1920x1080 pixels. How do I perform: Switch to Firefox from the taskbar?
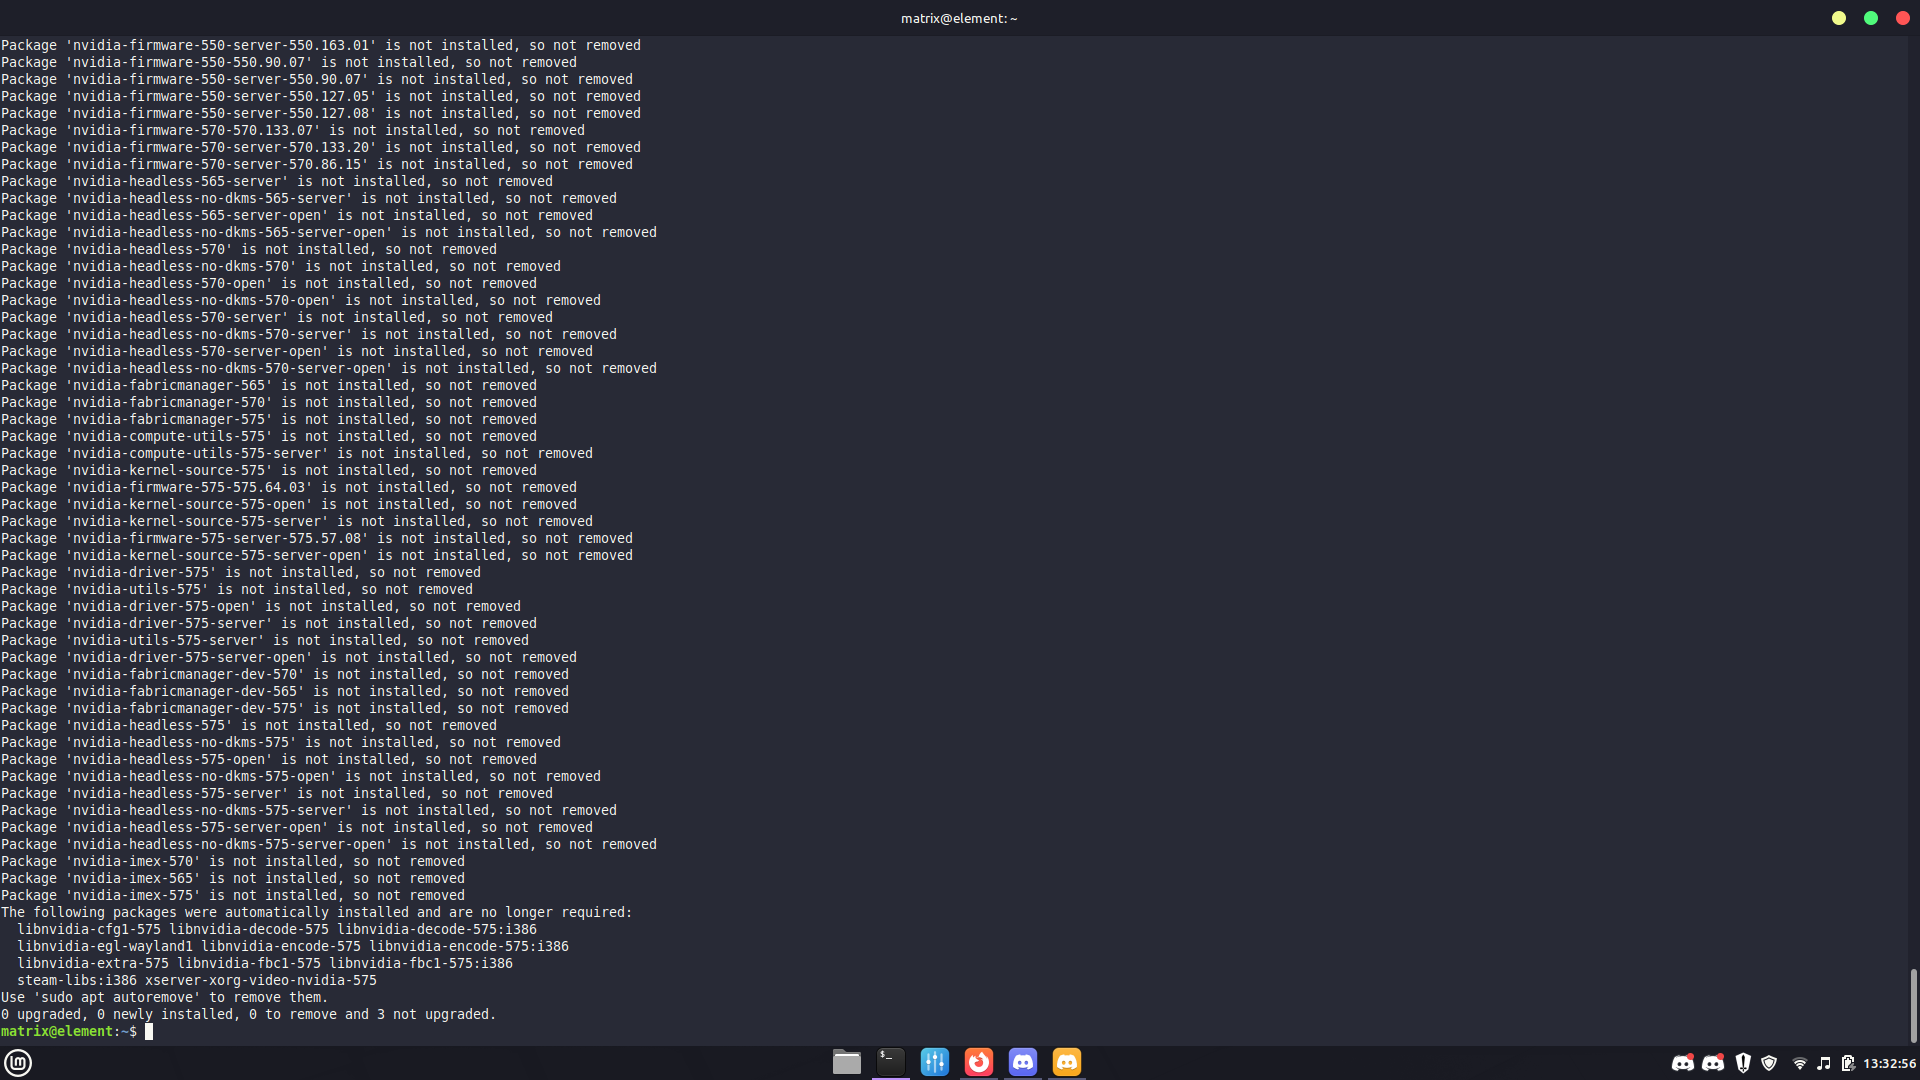tap(979, 1062)
